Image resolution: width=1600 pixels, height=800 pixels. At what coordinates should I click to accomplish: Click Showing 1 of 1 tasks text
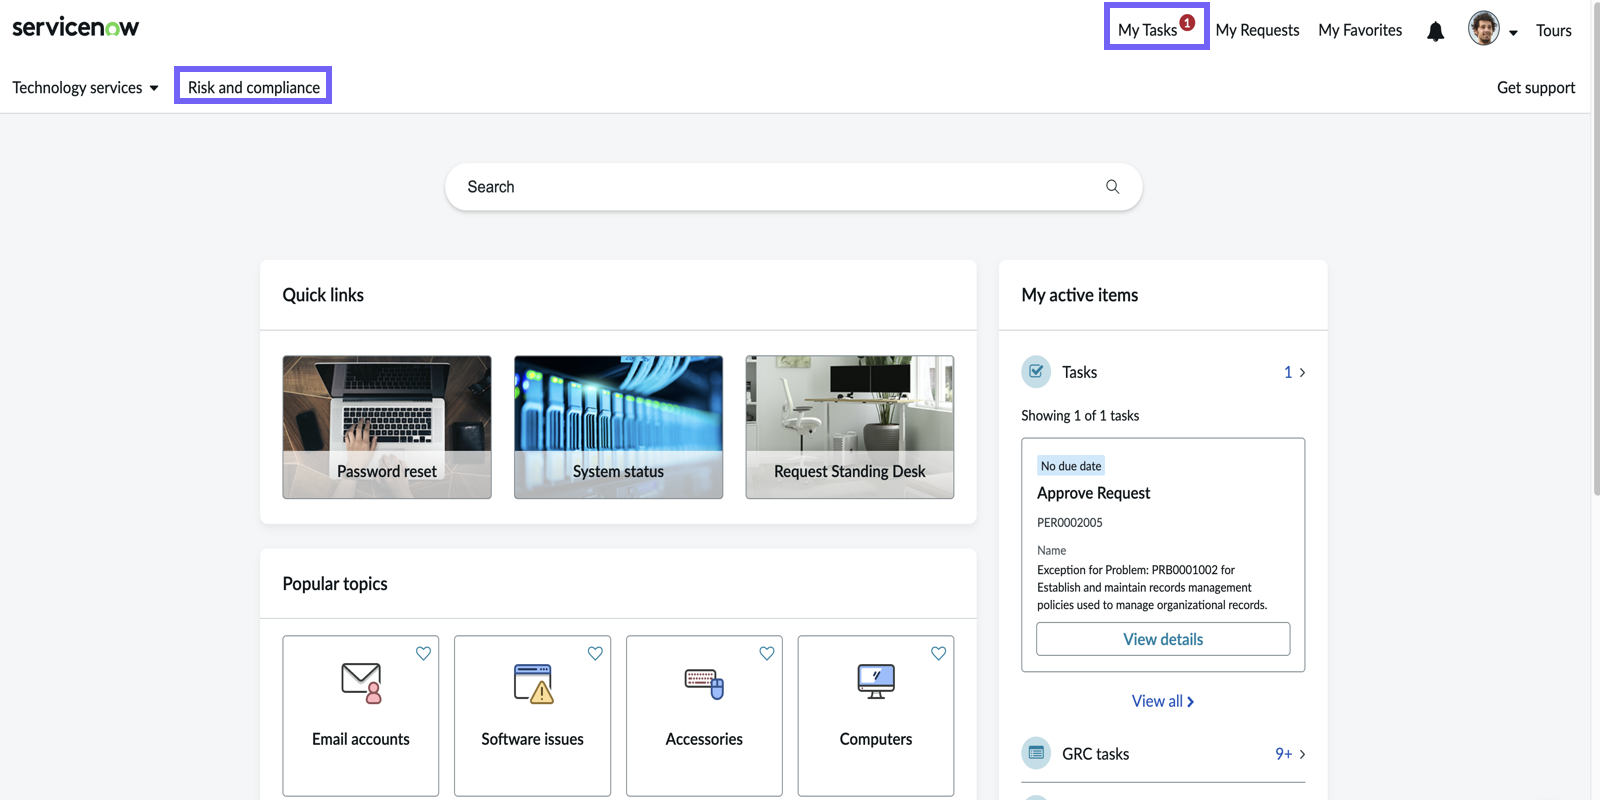tap(1080, 416)
